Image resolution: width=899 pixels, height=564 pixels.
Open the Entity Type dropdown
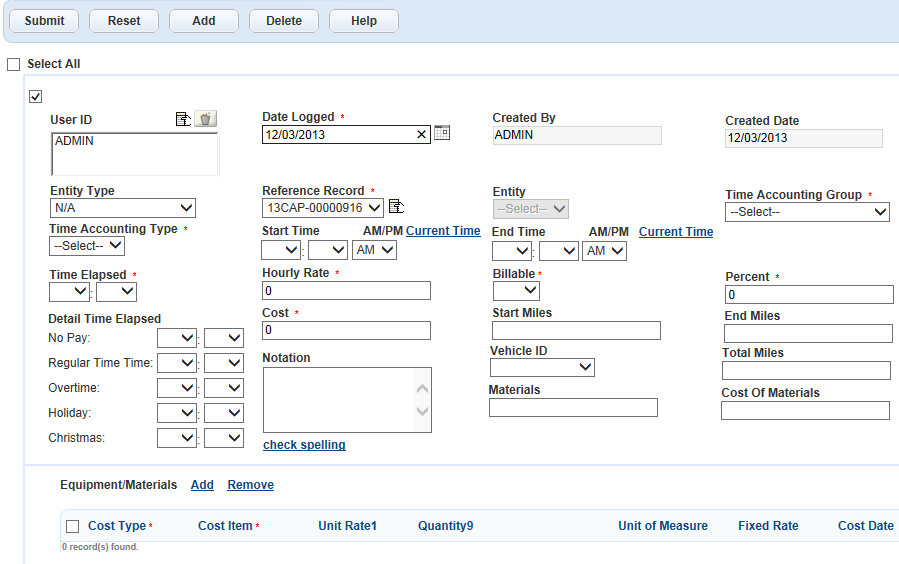click(x=123, y=208)
